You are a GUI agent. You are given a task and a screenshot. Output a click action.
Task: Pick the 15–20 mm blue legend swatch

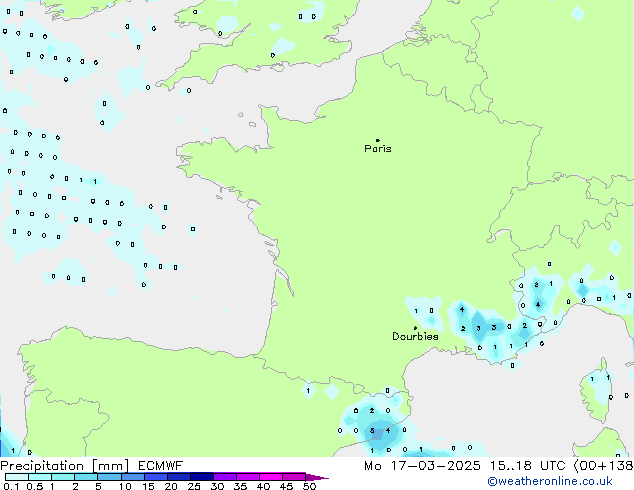(x=155, y=477)
